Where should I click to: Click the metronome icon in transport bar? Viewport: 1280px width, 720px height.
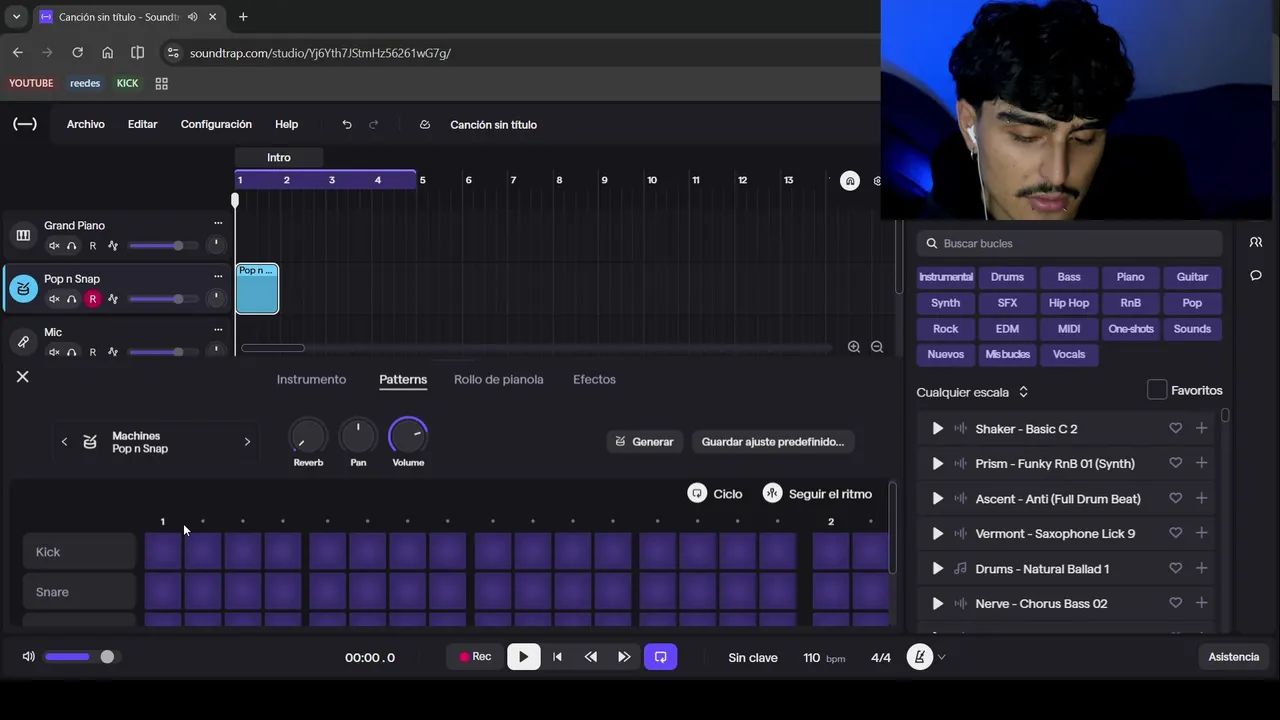[919, 657]
